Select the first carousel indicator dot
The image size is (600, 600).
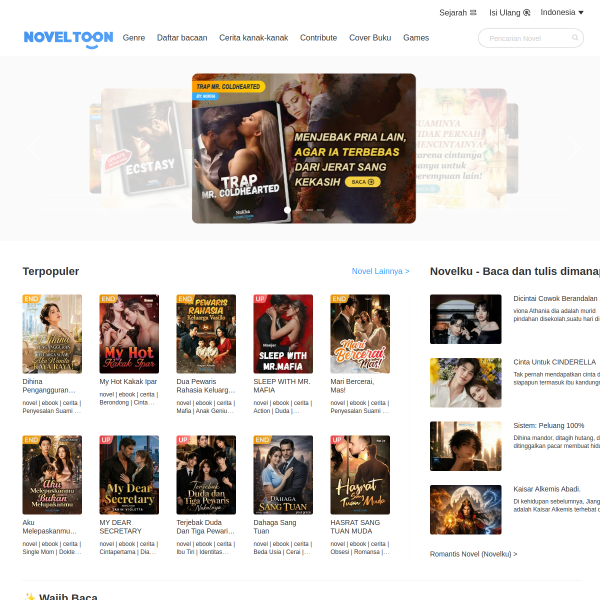point(287,210)
